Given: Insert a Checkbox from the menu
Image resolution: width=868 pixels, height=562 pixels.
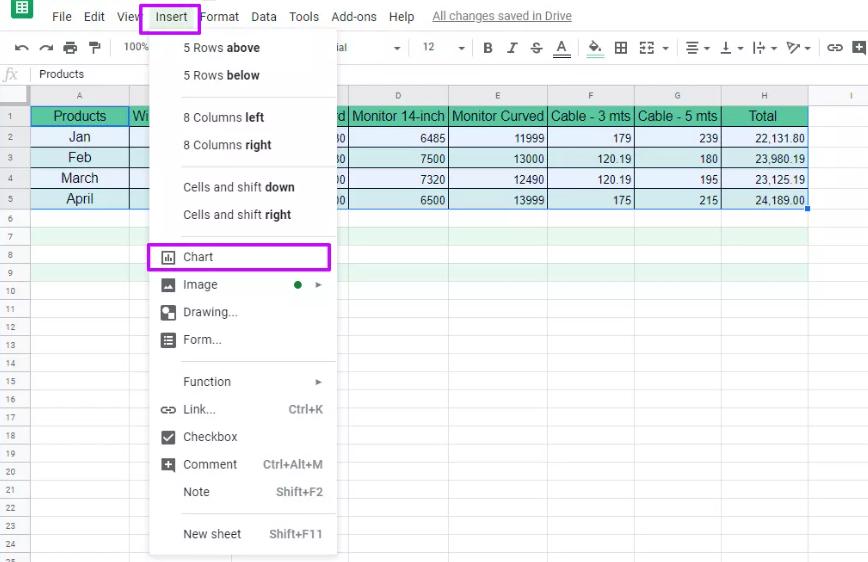Looking at the screenshot, I should 210,437.
